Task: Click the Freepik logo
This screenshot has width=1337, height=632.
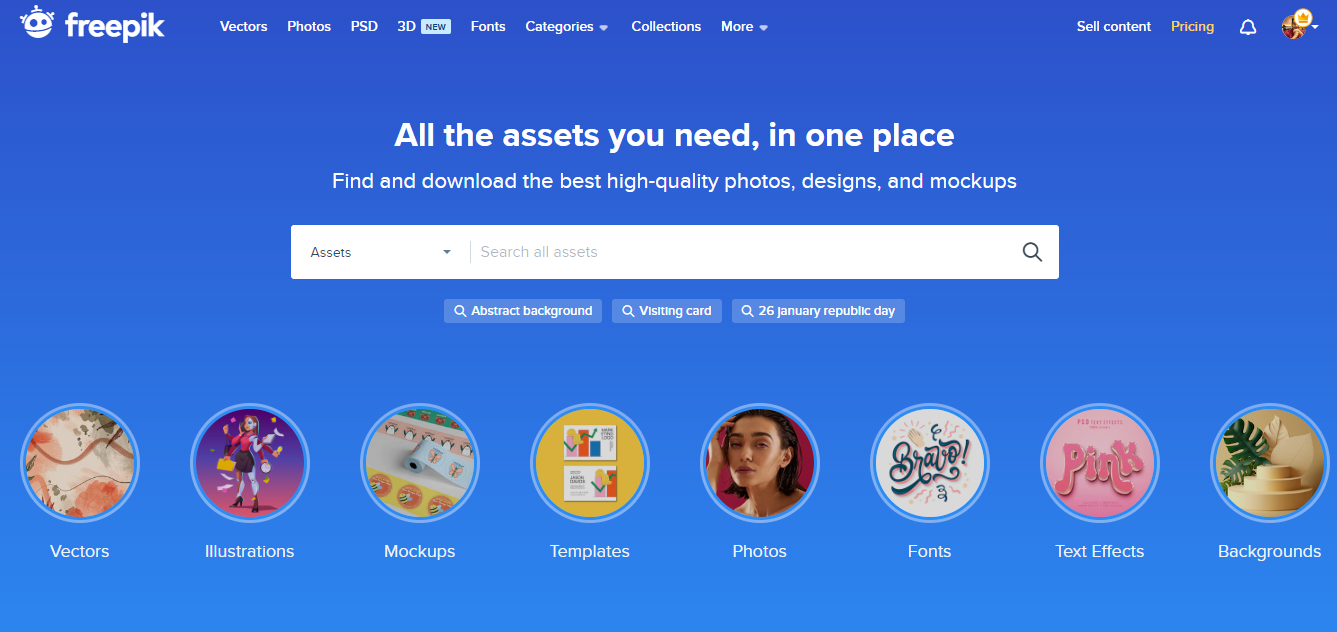Action: [92, 24]
